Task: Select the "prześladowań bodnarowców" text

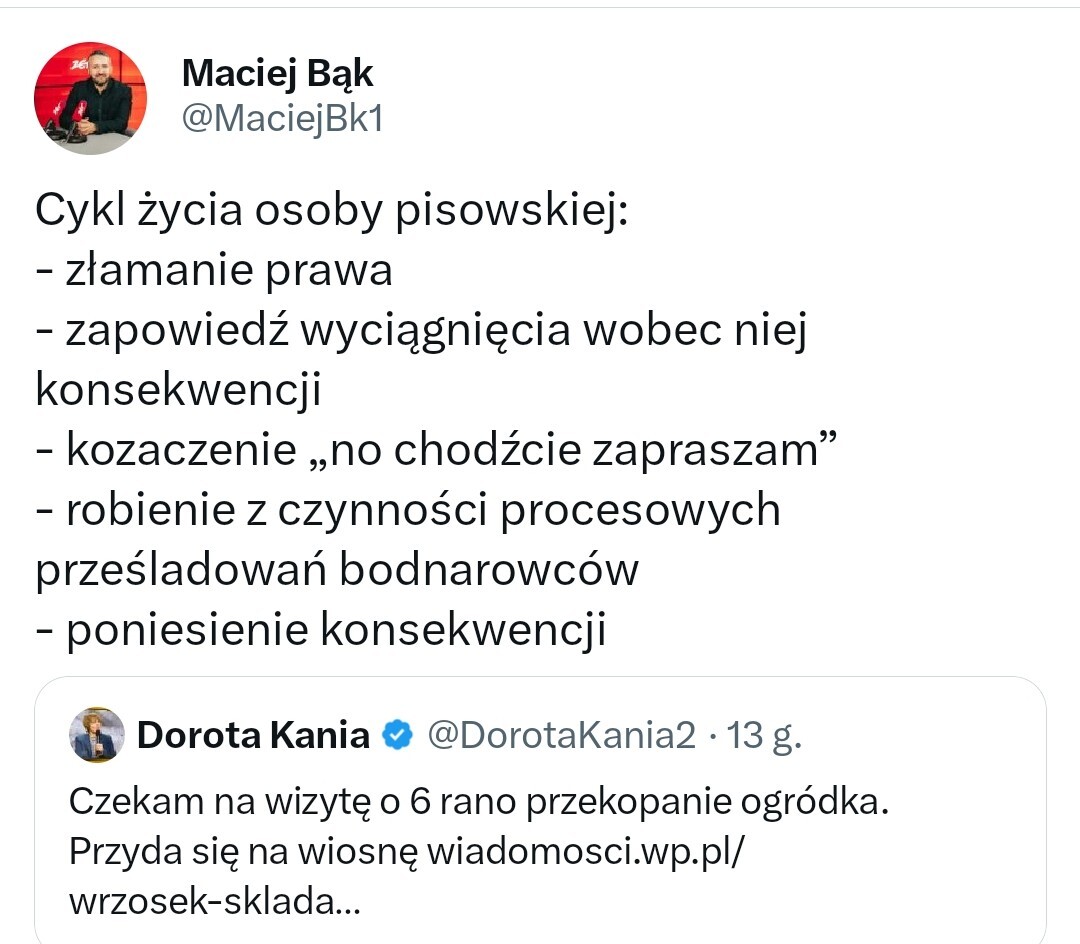Action: [x=336, y=570]
